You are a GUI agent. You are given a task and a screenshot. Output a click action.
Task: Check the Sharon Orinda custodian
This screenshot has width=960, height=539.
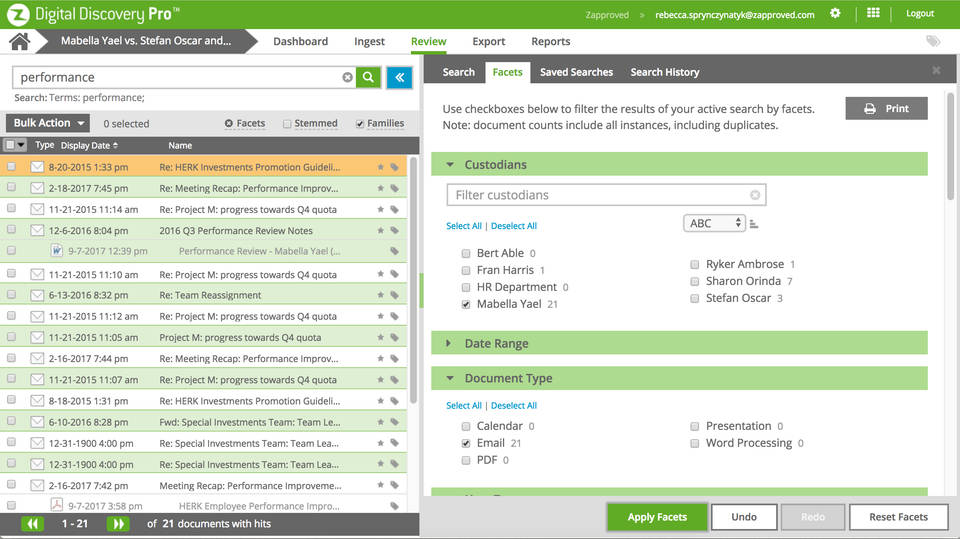694,282
